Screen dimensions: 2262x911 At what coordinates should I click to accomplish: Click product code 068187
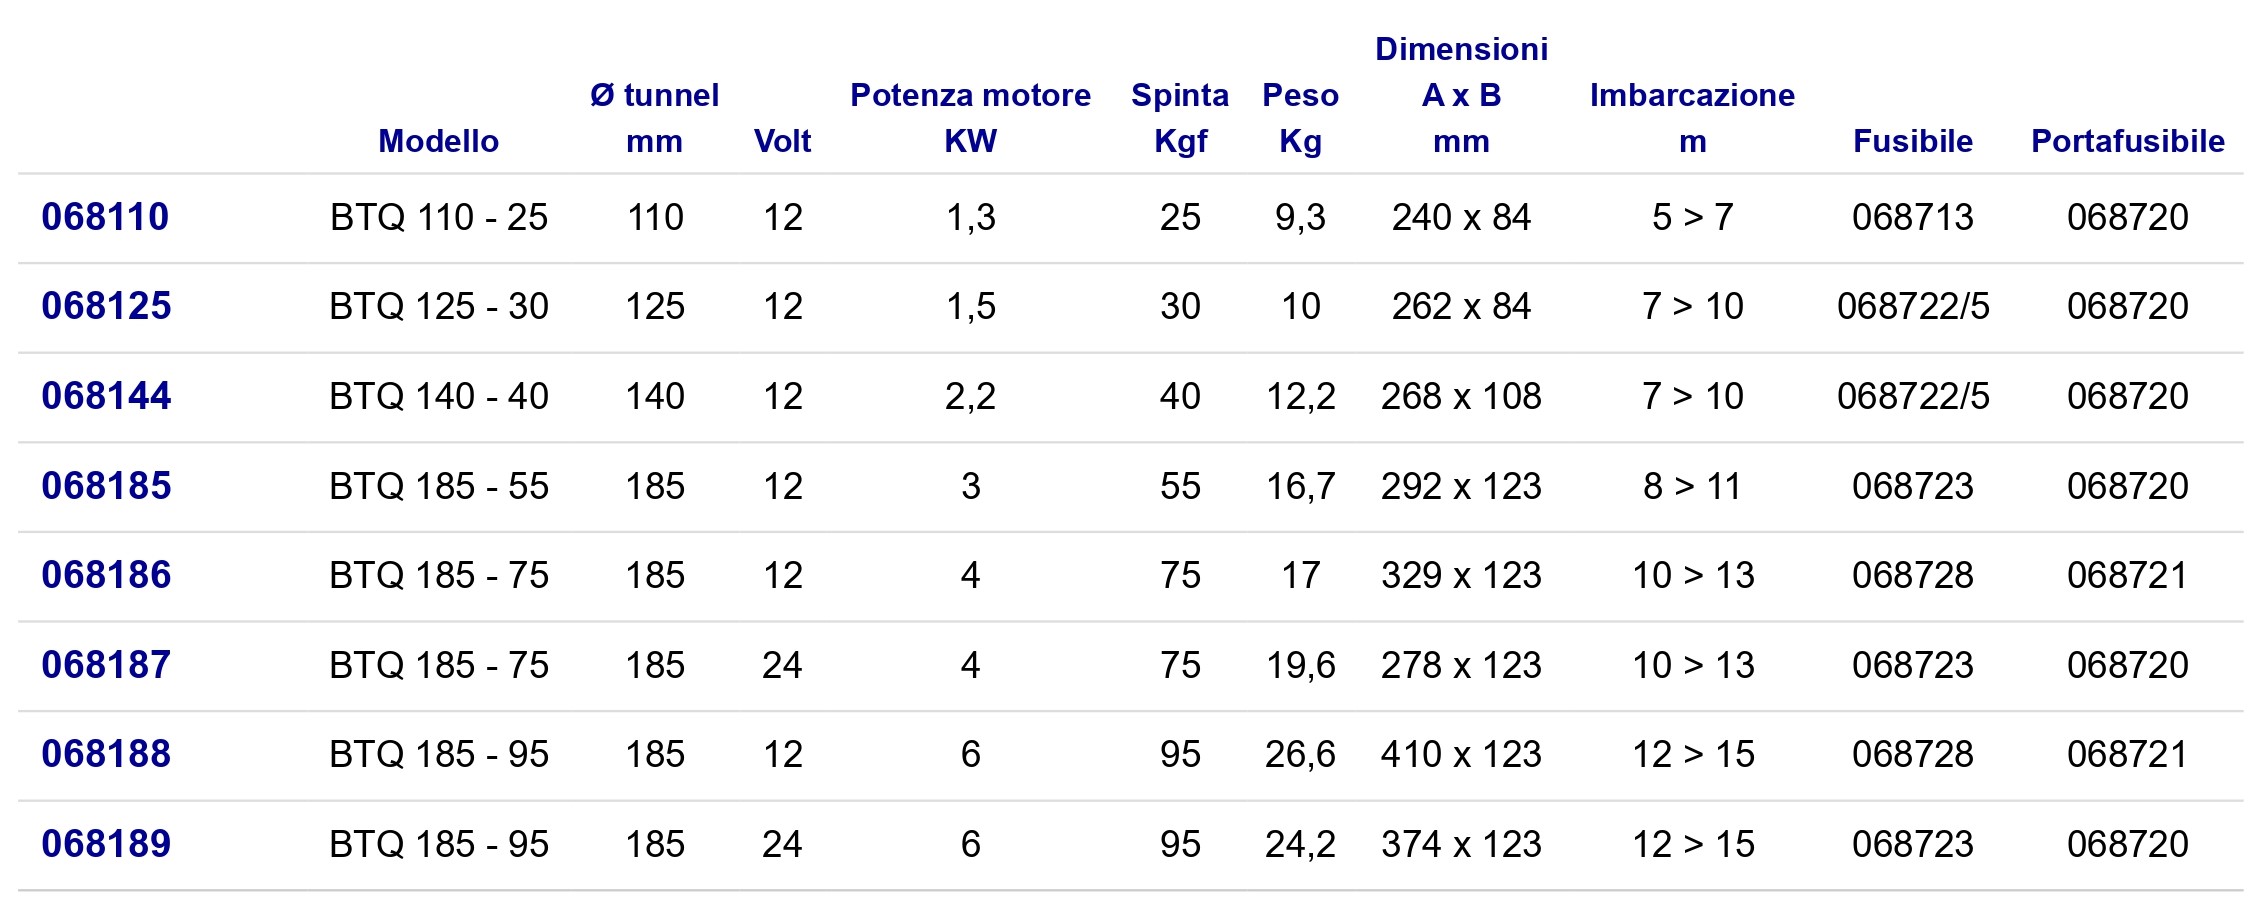pos(106,665)
